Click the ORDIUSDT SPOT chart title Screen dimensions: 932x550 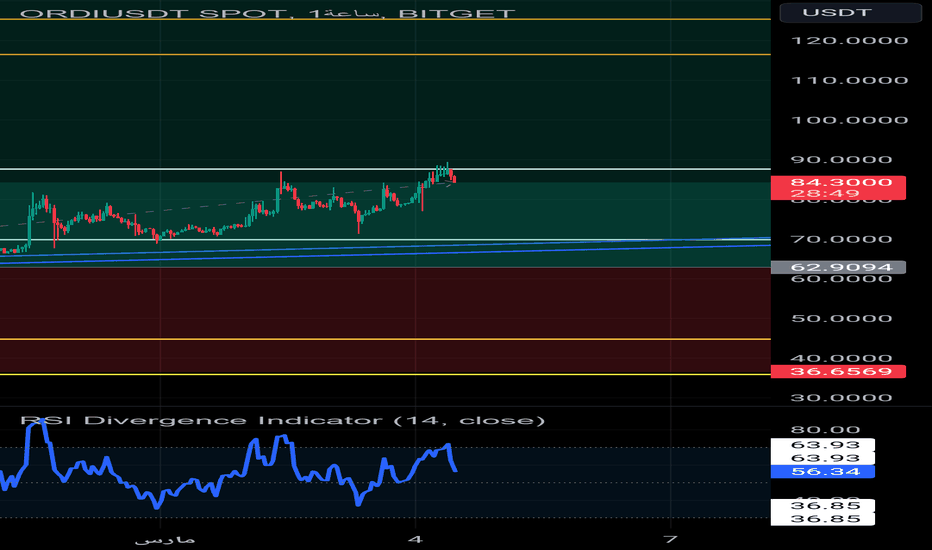267,13
